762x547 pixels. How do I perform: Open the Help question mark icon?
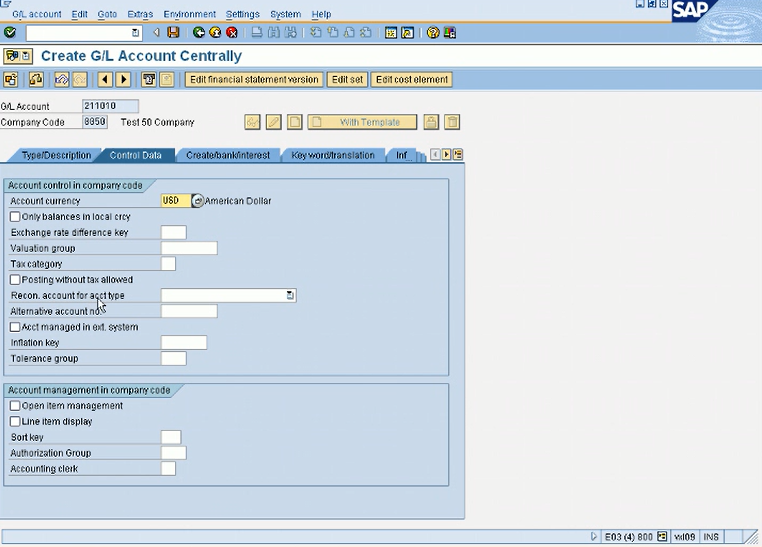[x=433, y=33]
